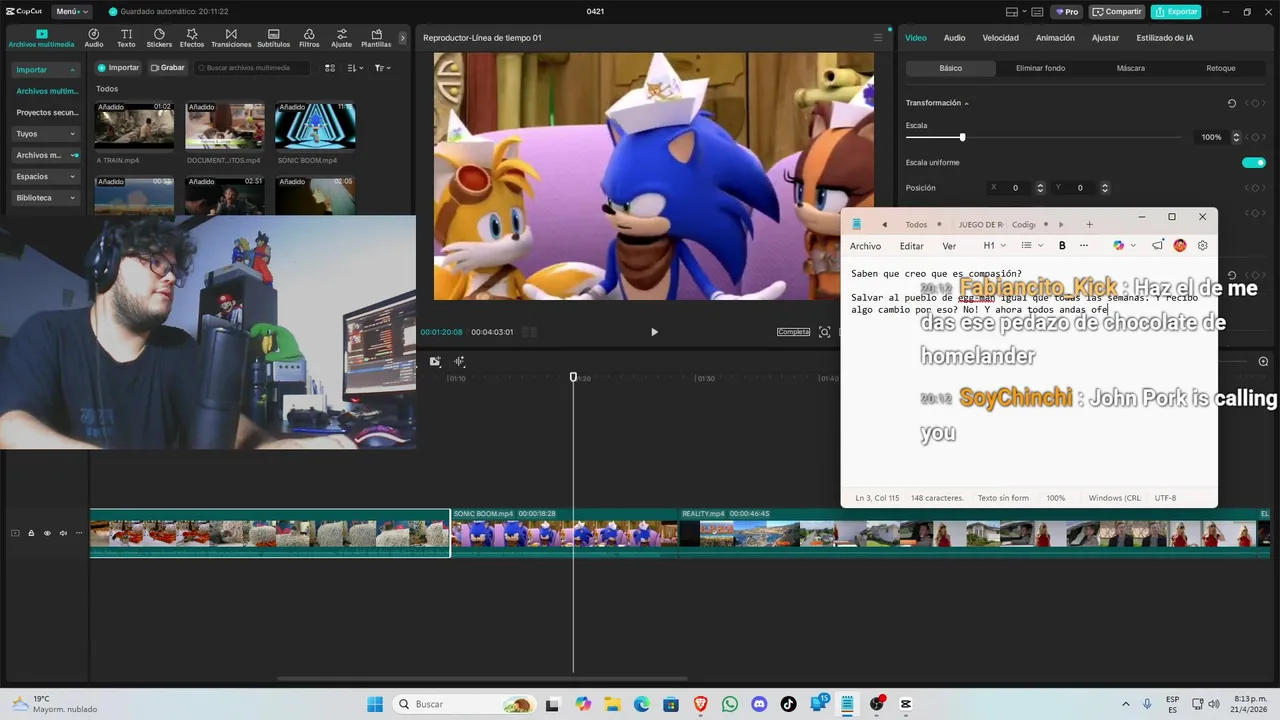Image resolution: width=1280 pixels, height=720 pixels.
Task: Hide the main track with eye icon
Action: click(47, 533)
